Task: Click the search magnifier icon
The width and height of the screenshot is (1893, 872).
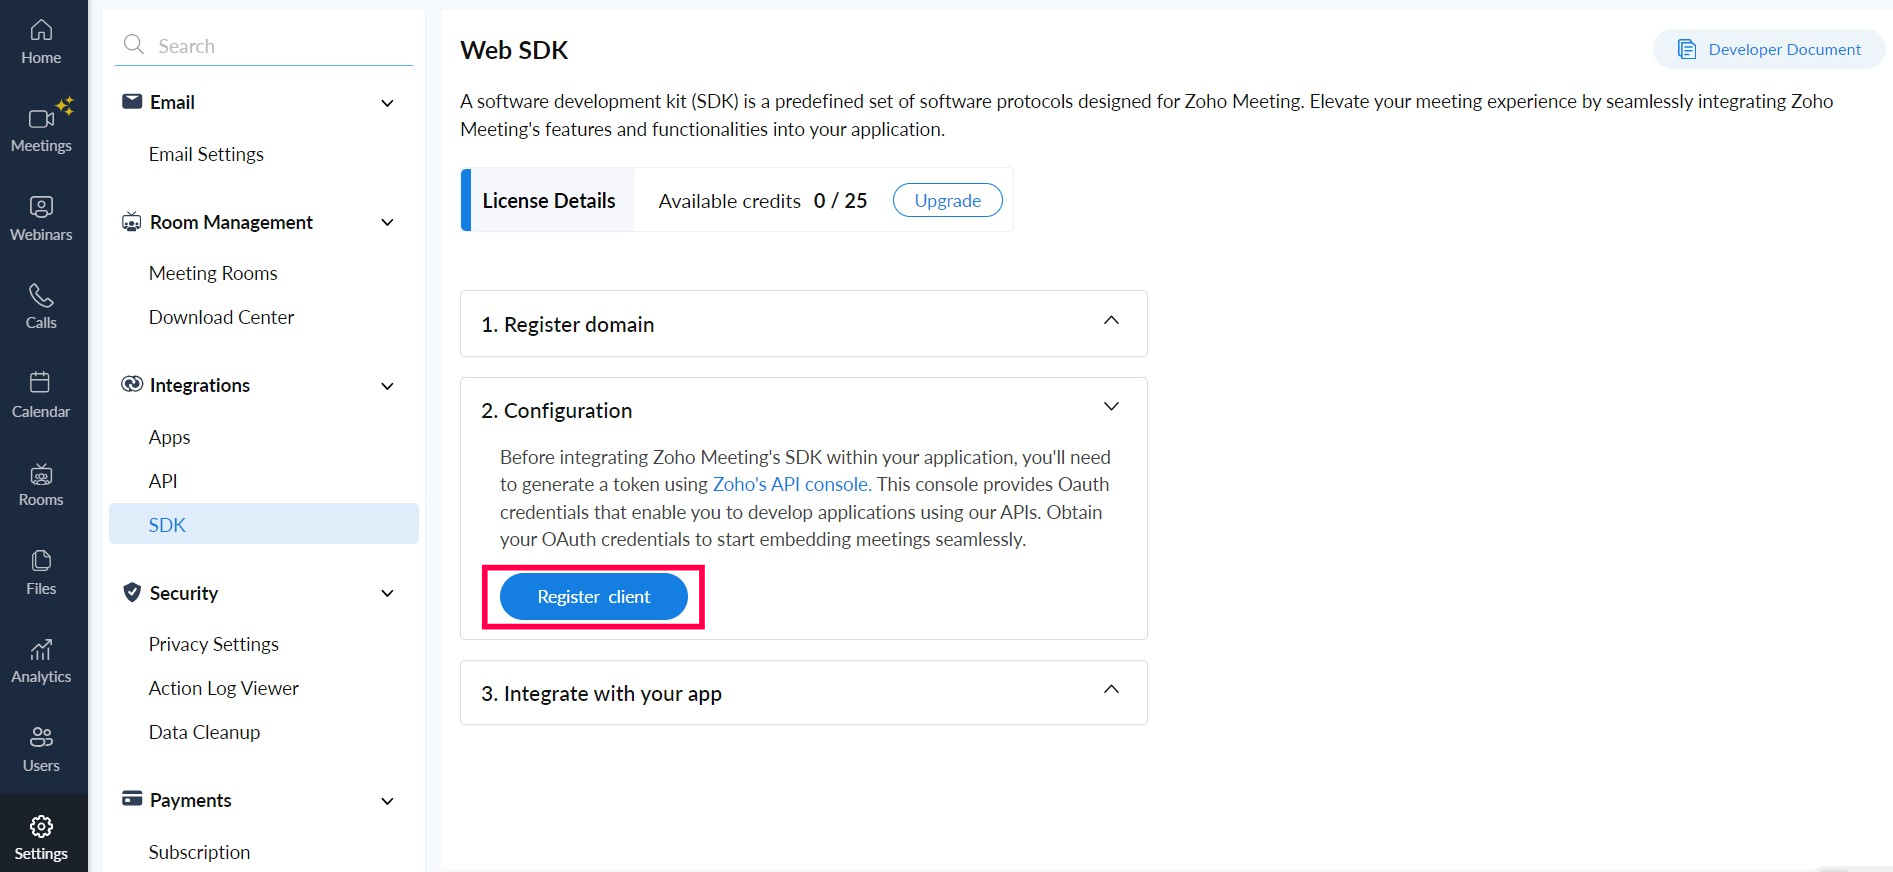Action: tap(133, 45)
